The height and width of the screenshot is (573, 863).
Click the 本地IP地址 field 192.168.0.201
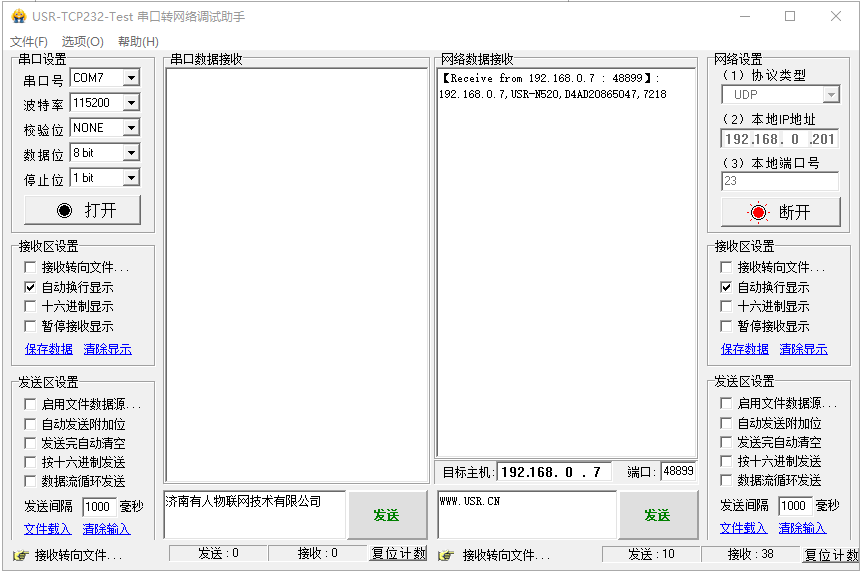click(x=779, y=139)
